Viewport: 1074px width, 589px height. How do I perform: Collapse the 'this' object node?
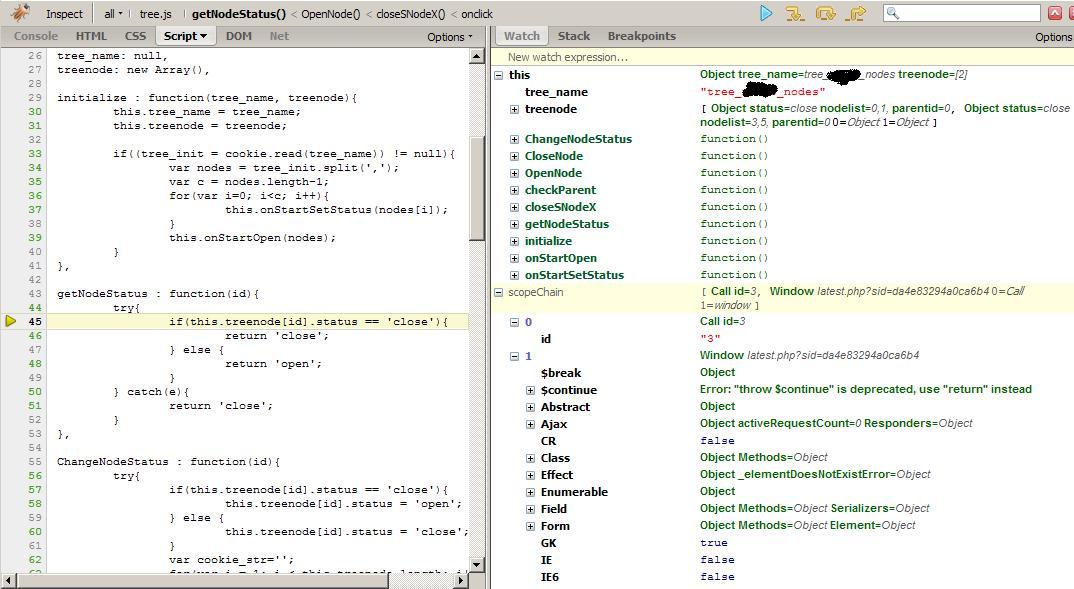pyautogui.click(x=498, y=75)
